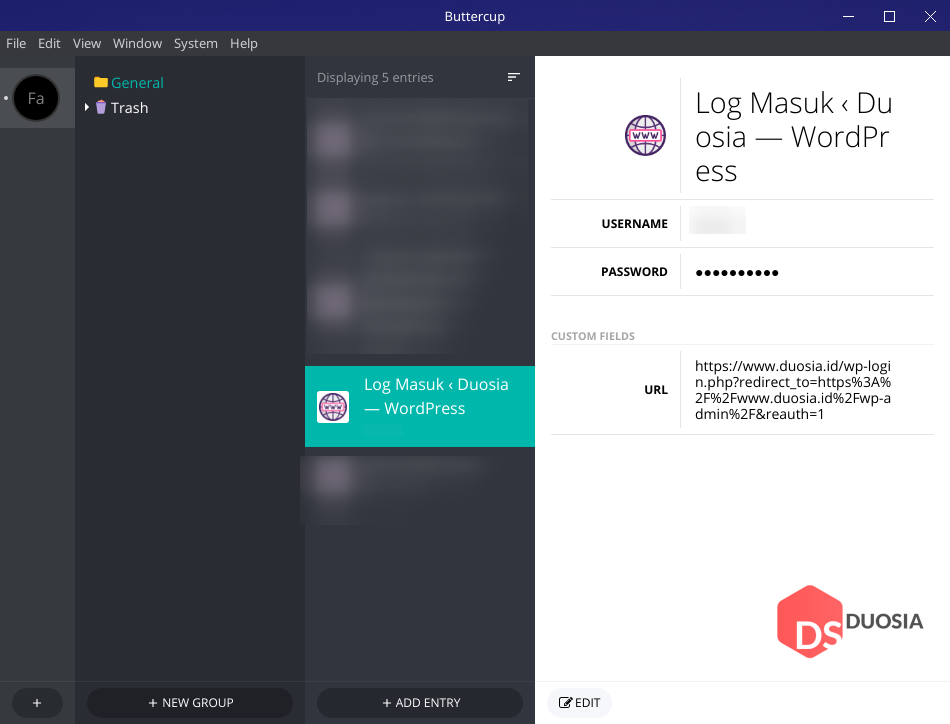The width and height of the screenshot is (950, 724).
Task: Click the Add vault plus button
Action: (37, 703)
